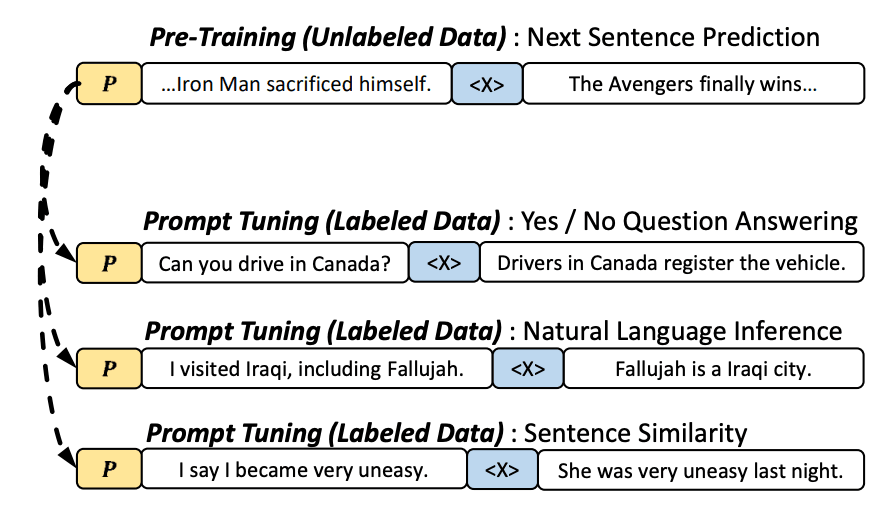Select the P box in the Sentence Similarity row
The image size is (878, 506).
click(x=108, y=470)
